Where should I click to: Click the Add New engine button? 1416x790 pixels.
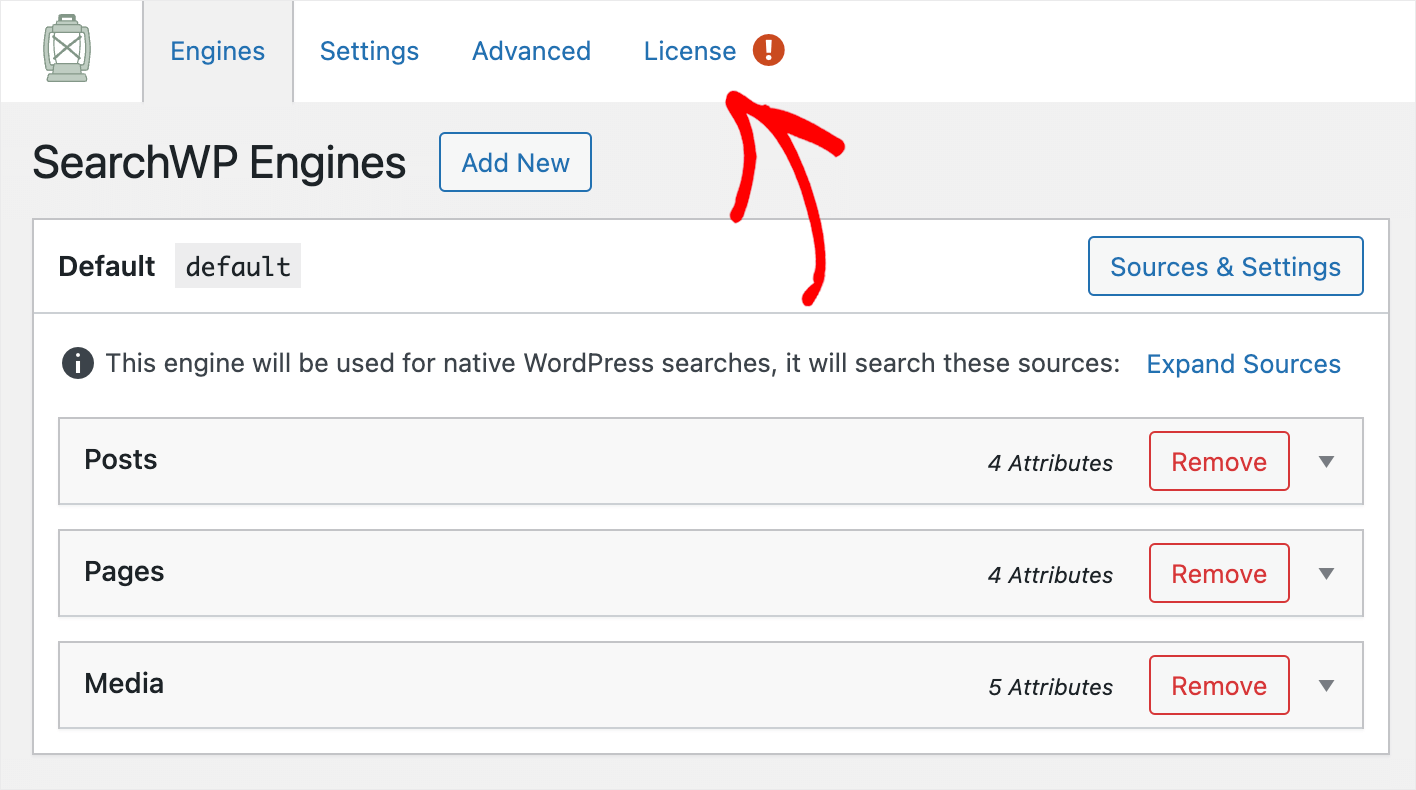coord(515,162)
